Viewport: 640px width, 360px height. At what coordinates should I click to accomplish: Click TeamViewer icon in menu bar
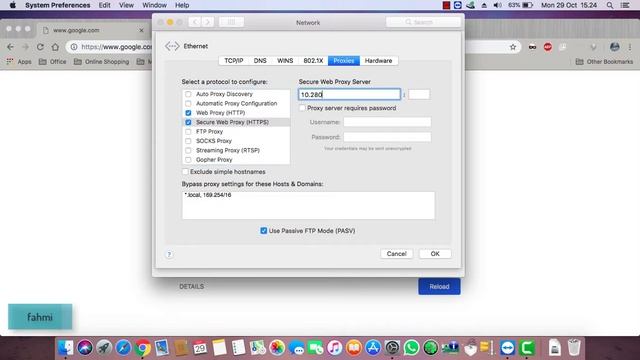pyautogui.click(x=458, y=5)
